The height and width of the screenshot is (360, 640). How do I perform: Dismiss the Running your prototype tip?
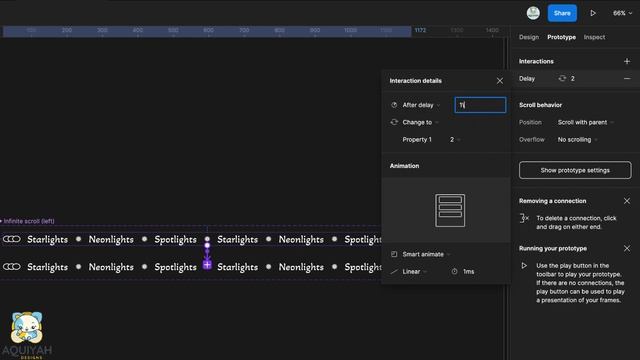point(627,249)
